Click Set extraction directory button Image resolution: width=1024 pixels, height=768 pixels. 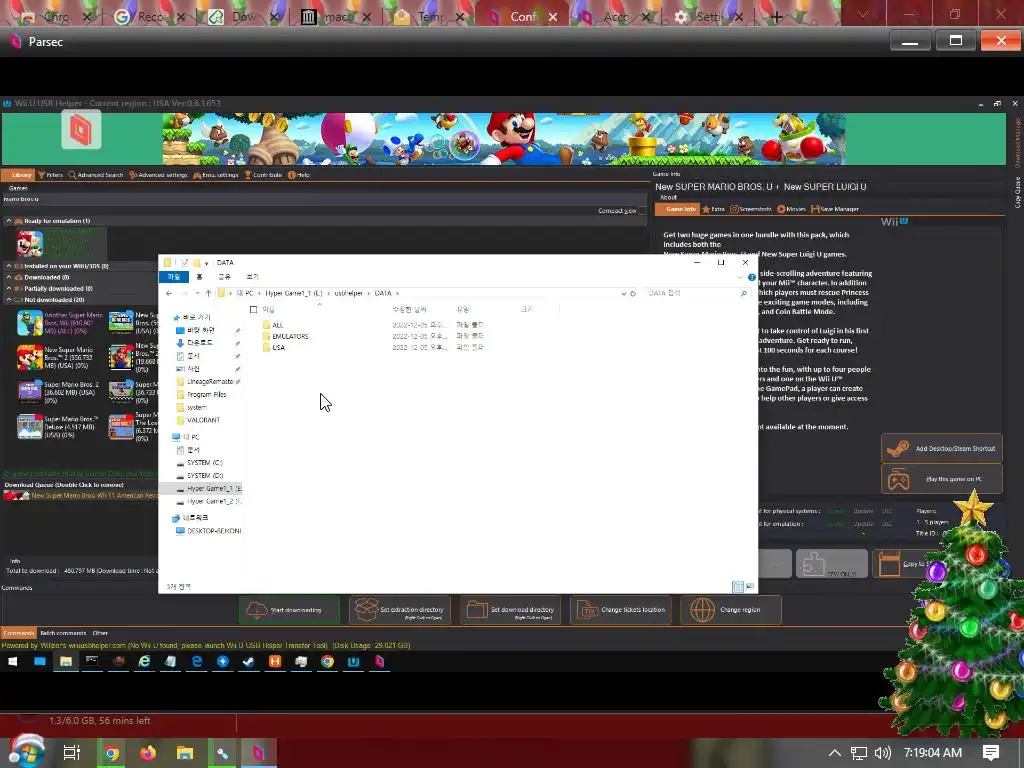(x=400, y=610)
